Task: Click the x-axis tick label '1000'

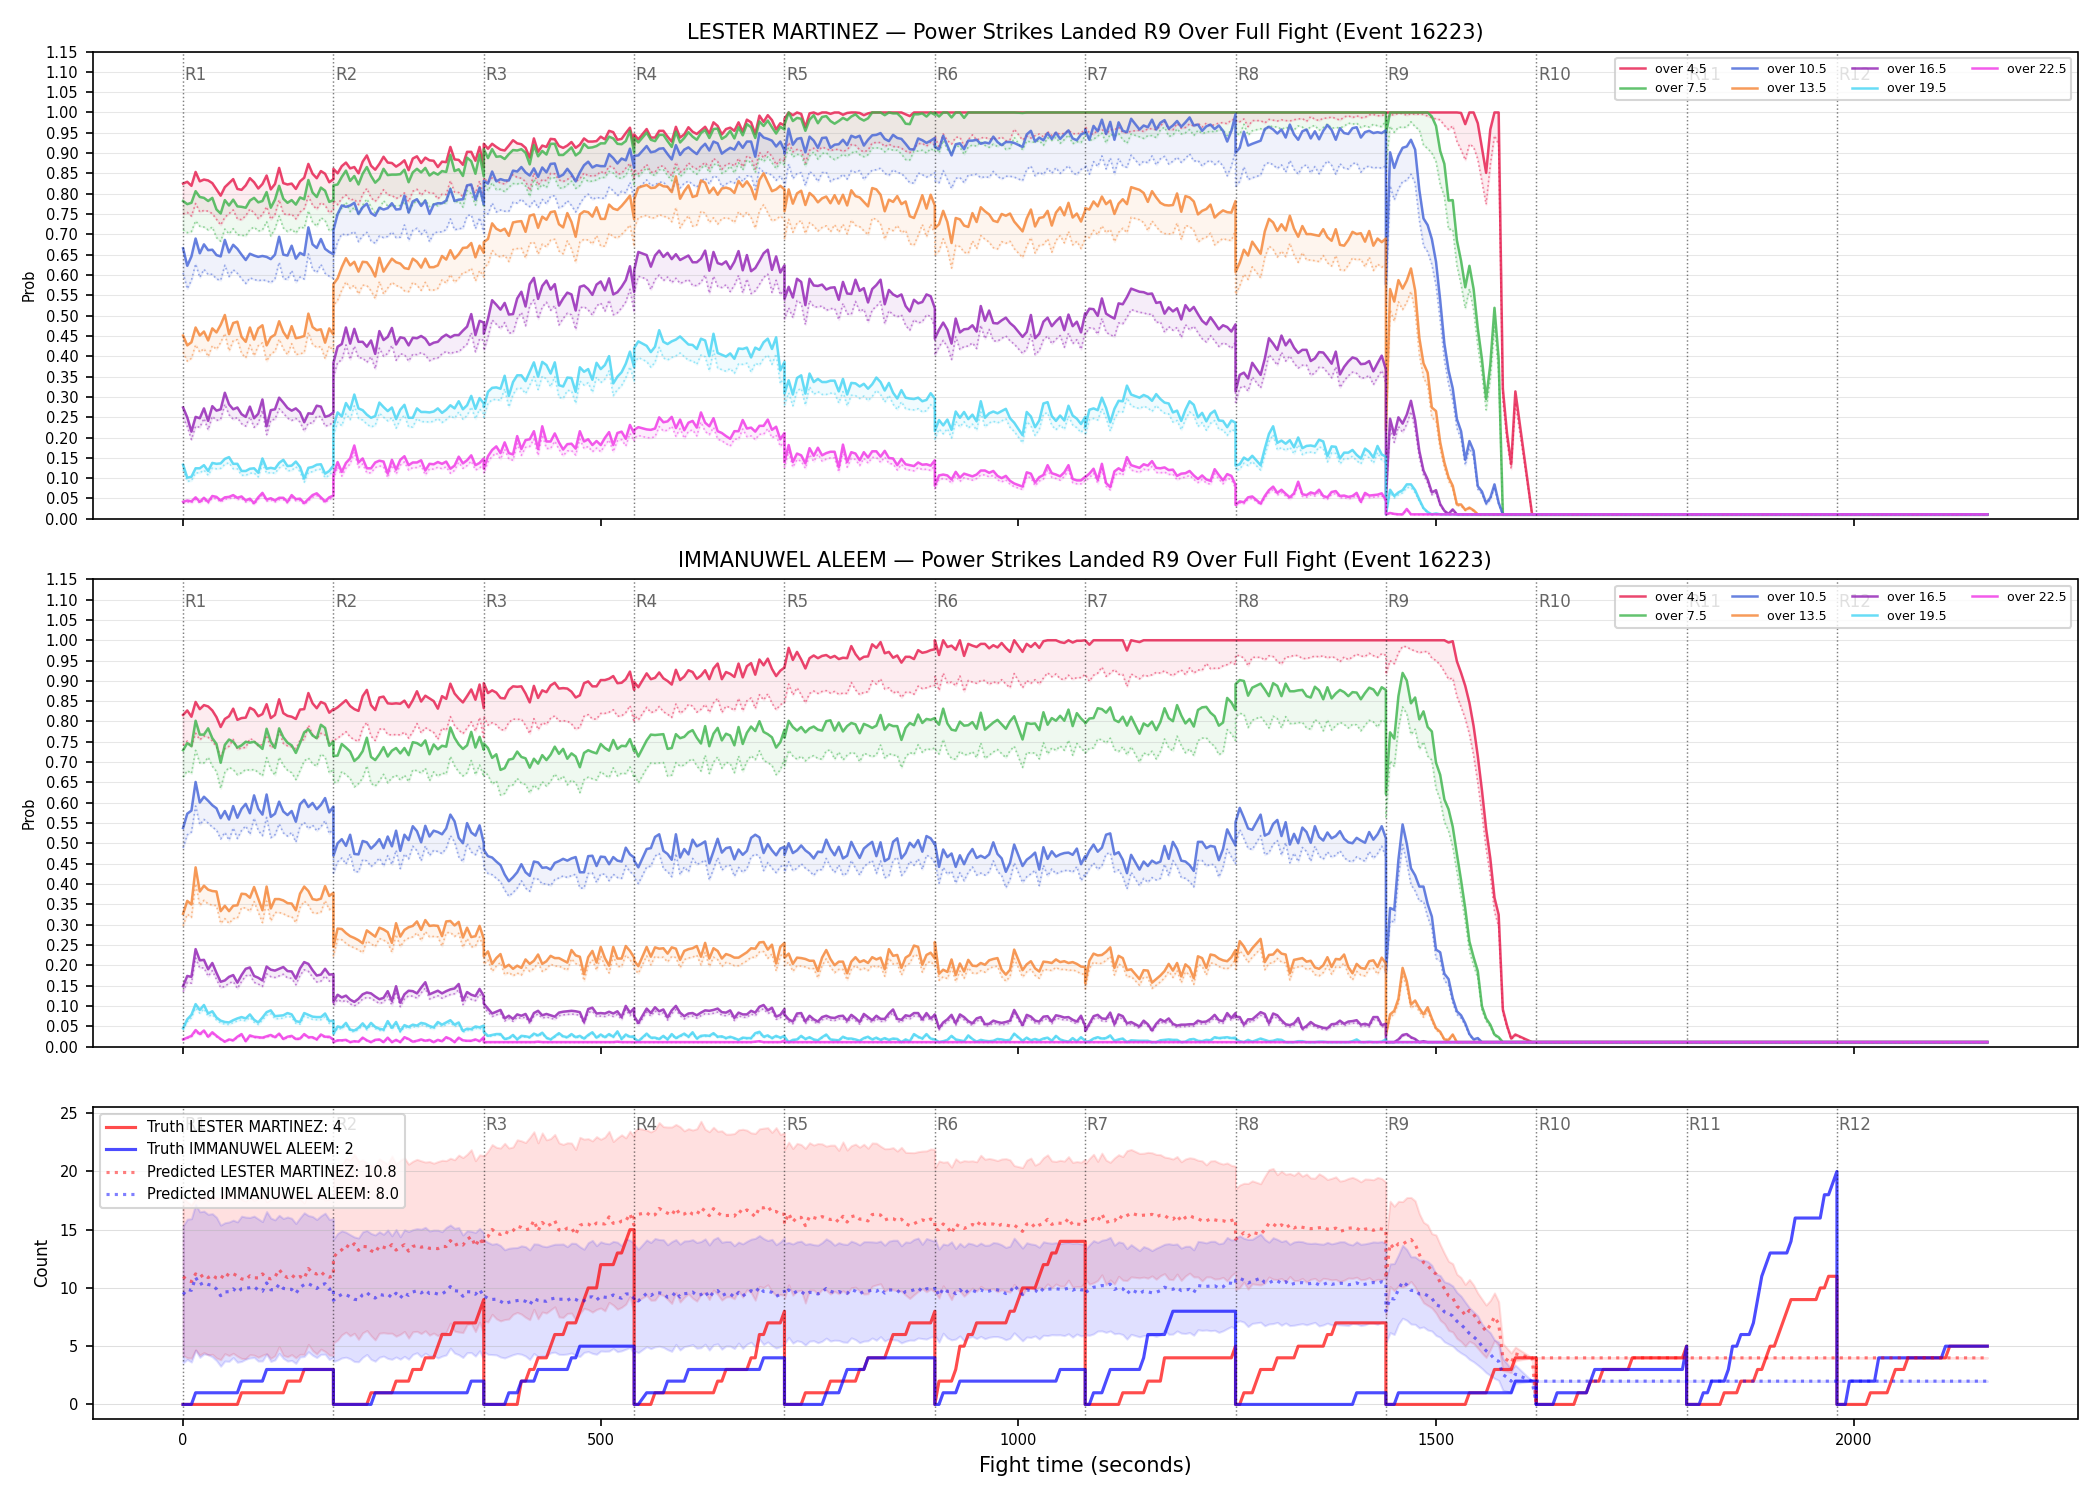Action: pos(1018,1439)
